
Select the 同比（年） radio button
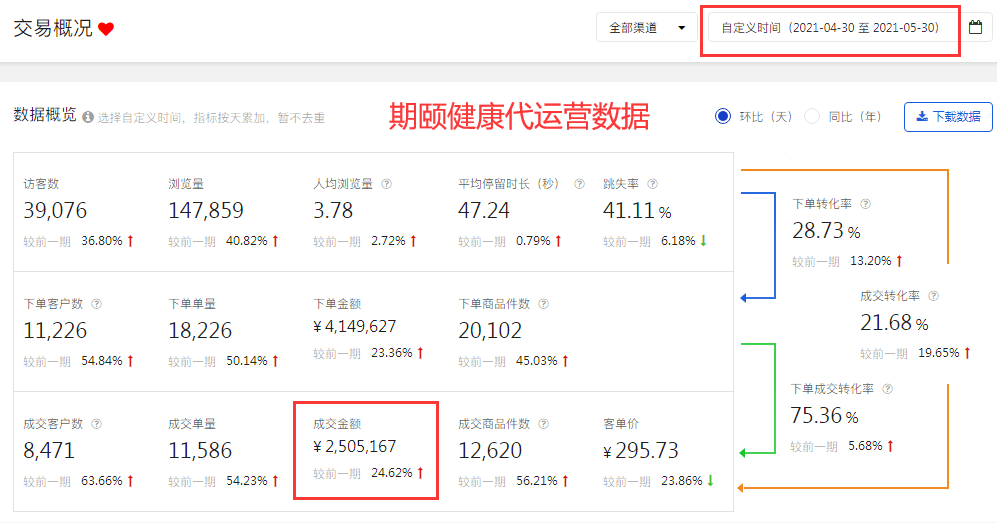tap(812, 116)
